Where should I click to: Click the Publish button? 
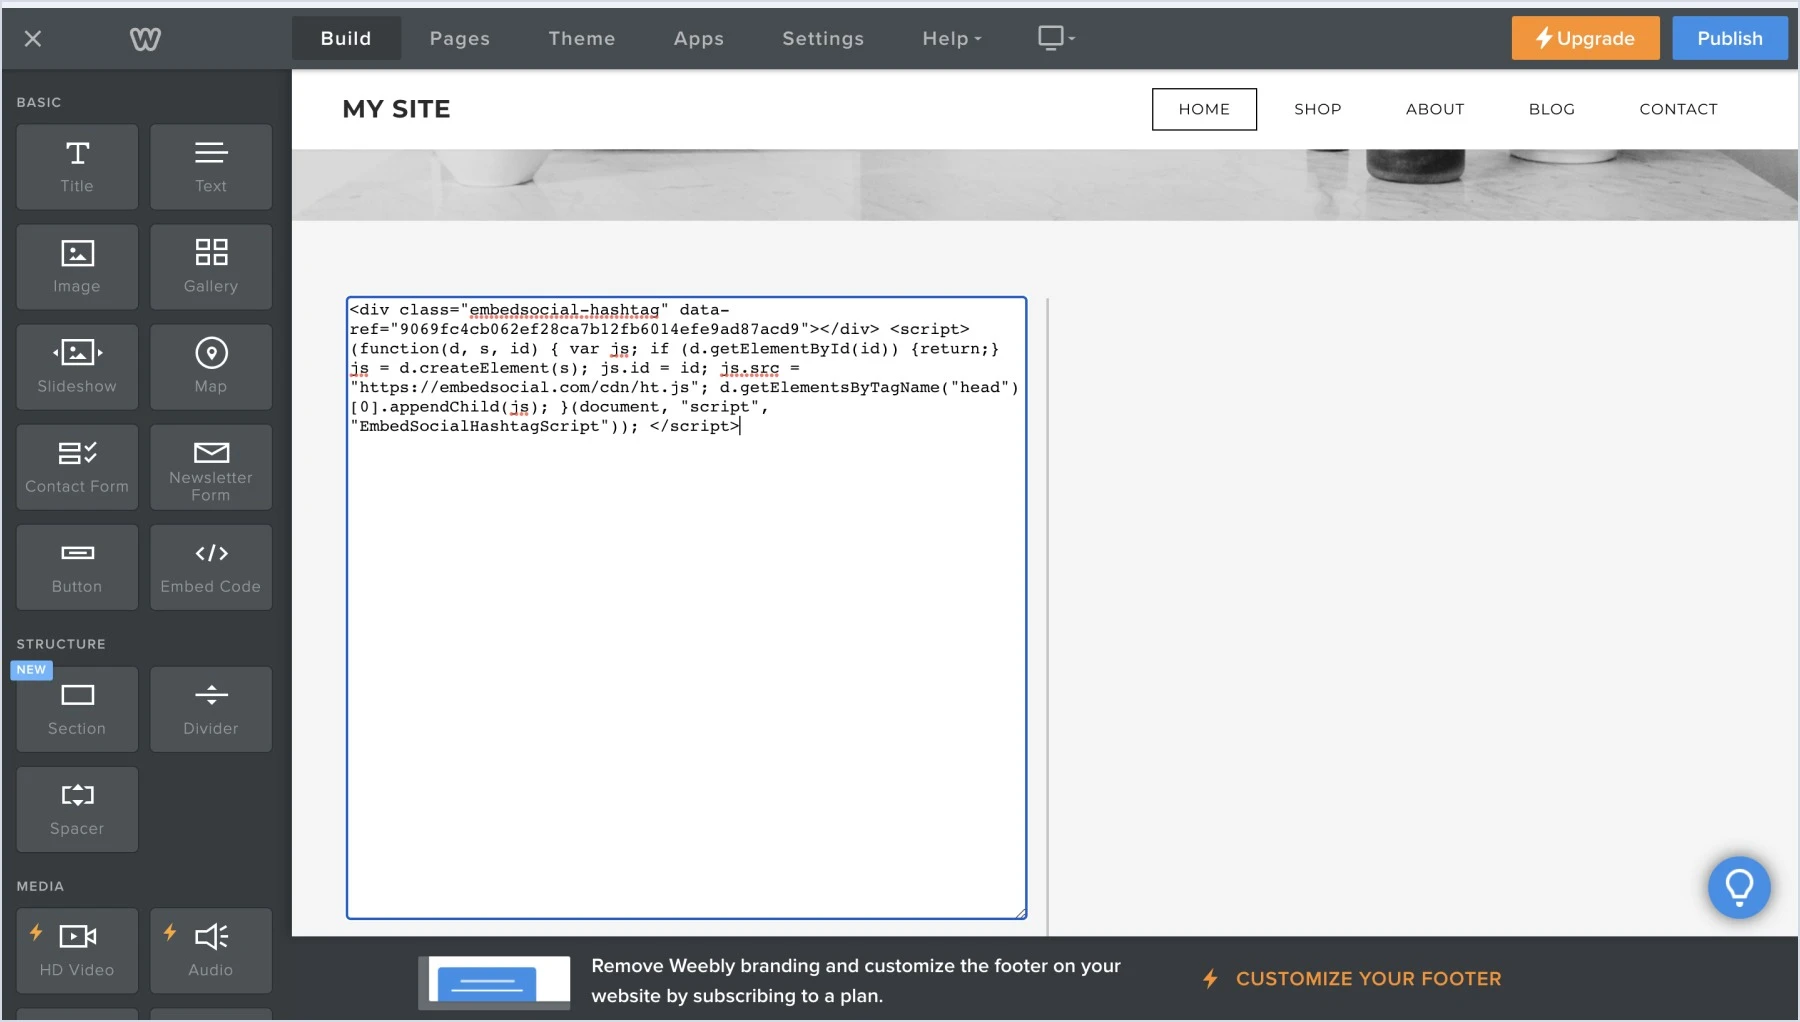(1730, 38)
